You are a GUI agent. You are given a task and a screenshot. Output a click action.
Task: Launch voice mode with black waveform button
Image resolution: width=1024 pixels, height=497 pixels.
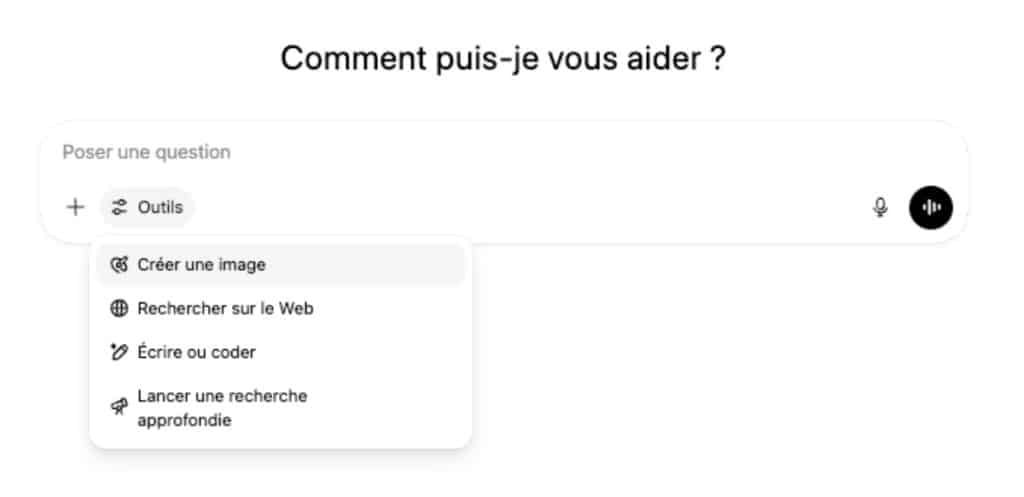tap(931, 208)
